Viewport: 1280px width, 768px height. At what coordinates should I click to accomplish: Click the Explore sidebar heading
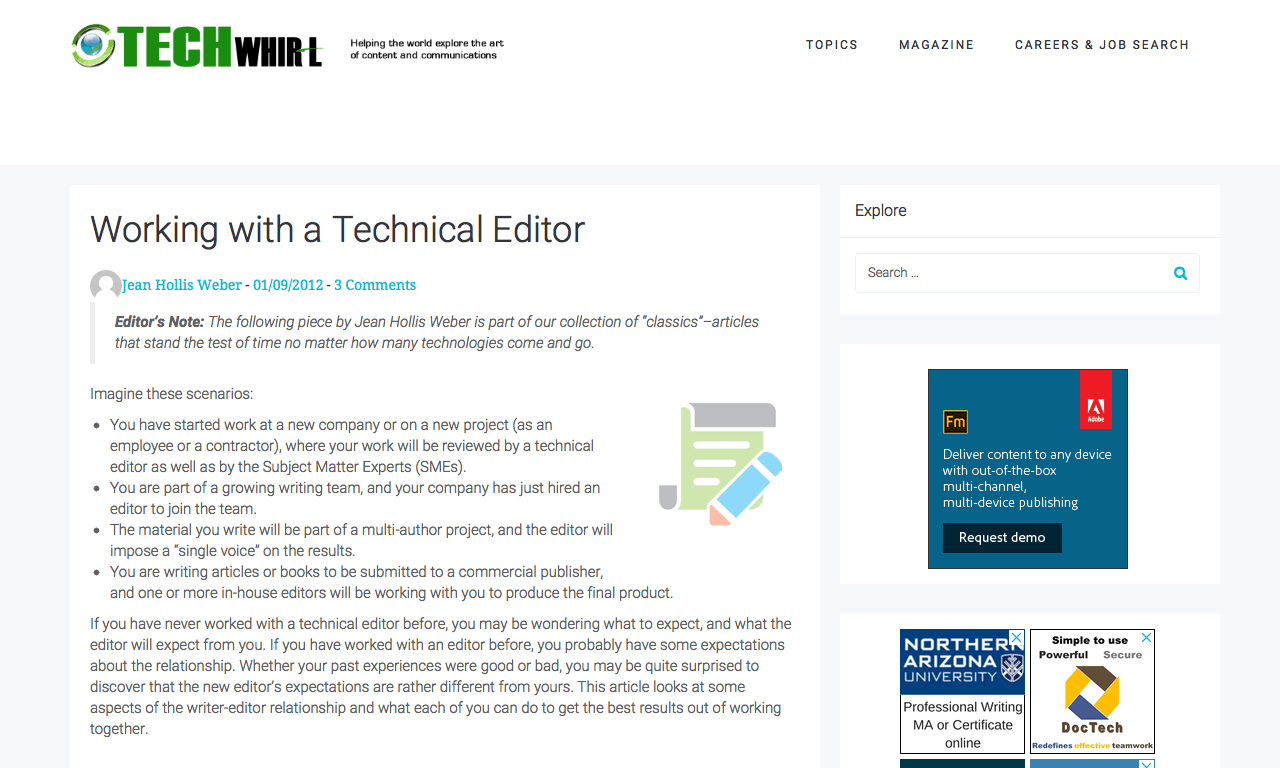pos(881,210)
